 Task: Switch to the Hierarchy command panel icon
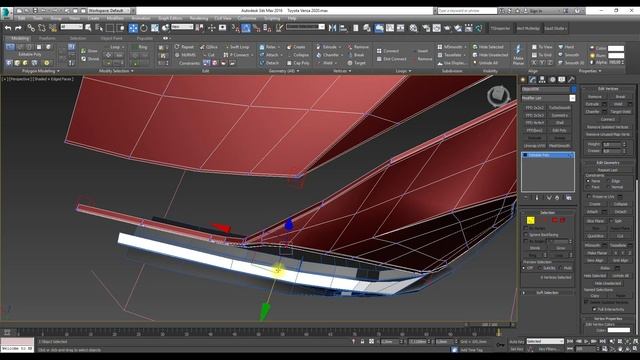coord(542,80)
